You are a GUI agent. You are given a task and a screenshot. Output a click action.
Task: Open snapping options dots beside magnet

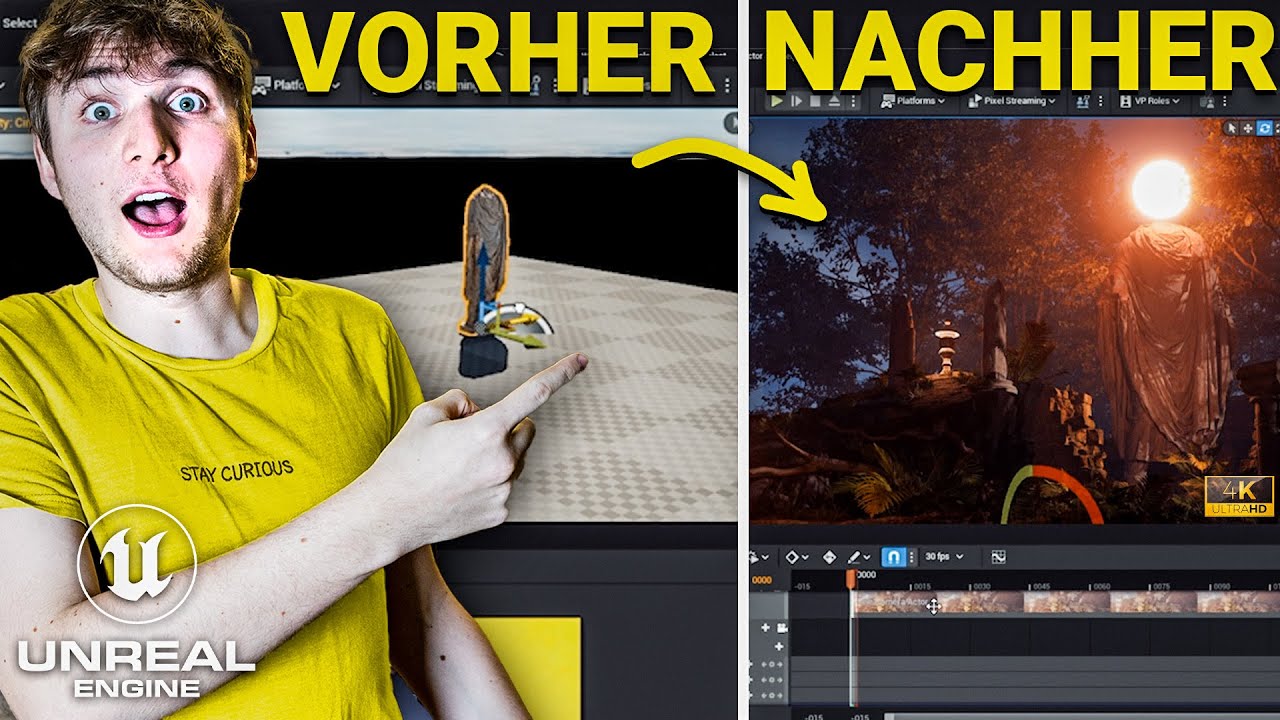(x=912, y=557)
